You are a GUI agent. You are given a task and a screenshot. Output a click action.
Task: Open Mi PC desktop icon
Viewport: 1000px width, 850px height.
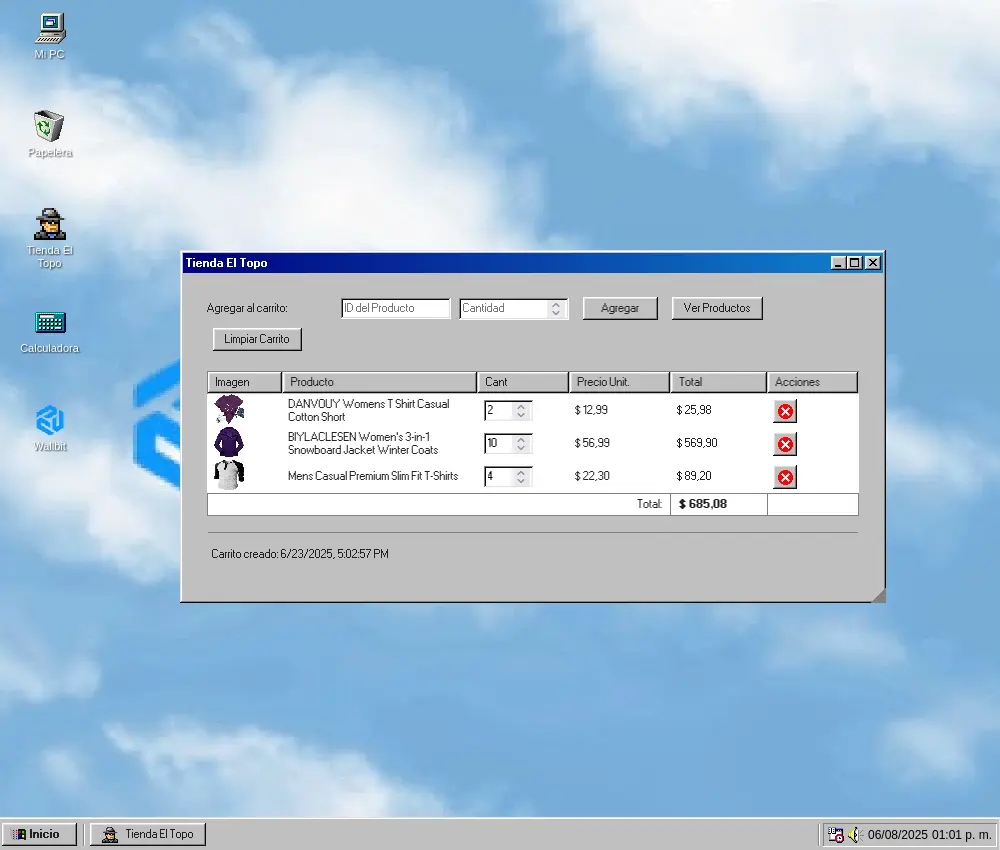pyautogui.click(x=49, y=28)
